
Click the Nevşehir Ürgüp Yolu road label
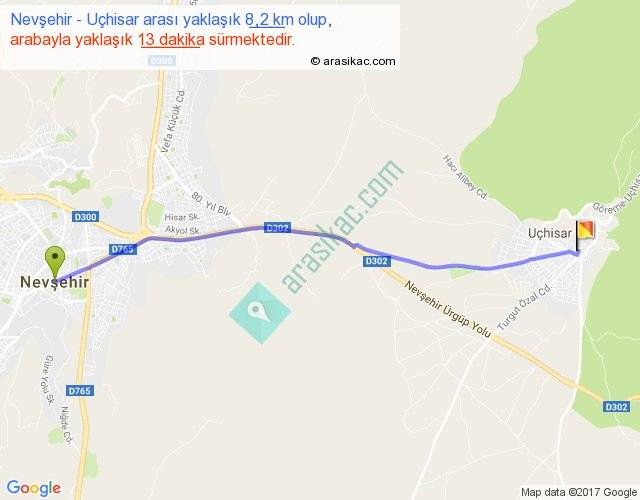pos(448,309)
